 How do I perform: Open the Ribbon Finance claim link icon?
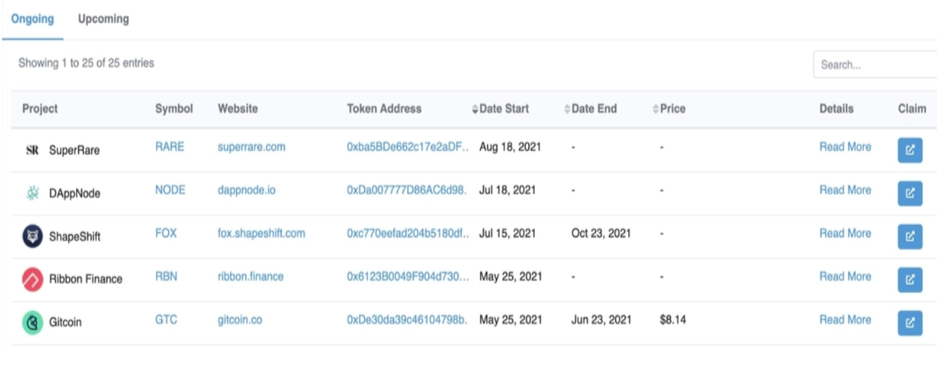tap(910, 279)
